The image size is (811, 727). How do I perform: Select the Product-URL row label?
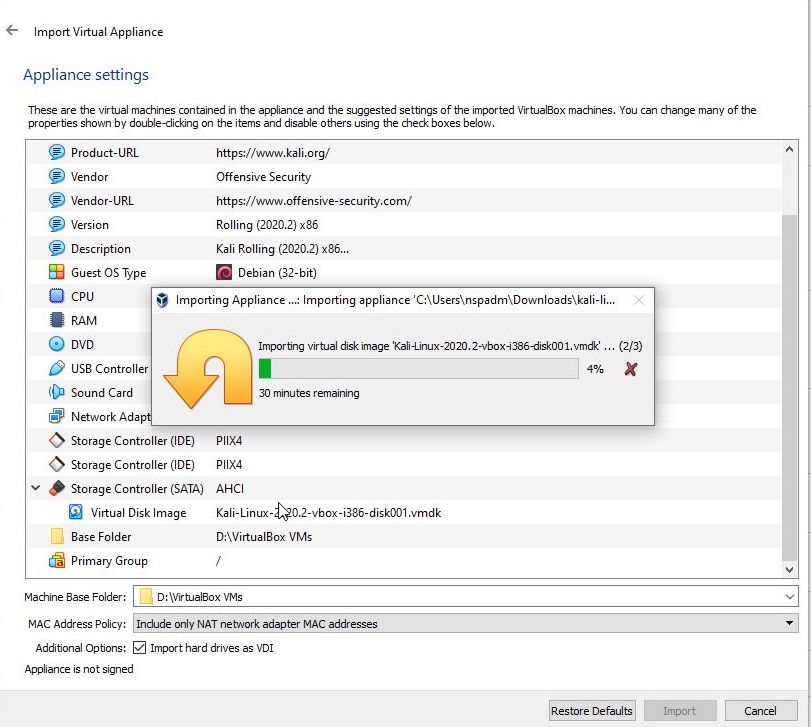tap(104, 153)
